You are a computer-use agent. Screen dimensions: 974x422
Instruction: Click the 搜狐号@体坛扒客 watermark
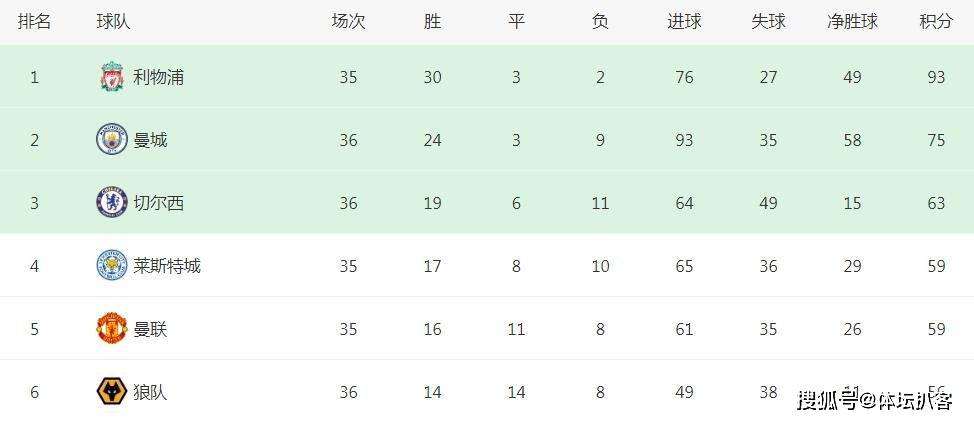[x=874, y=401]
